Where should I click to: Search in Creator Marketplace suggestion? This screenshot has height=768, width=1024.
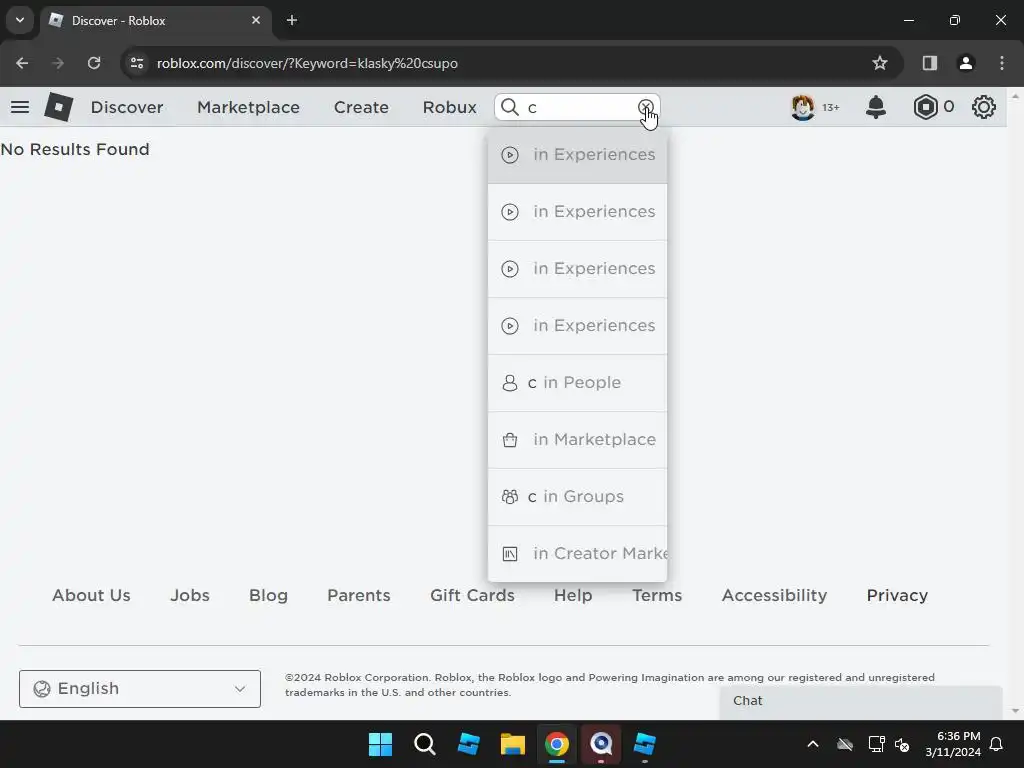pos(577,553)
